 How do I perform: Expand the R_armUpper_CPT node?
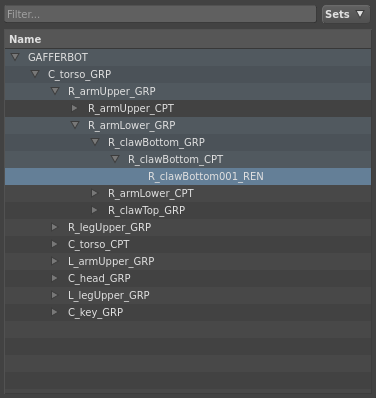[x=75, y=108]
